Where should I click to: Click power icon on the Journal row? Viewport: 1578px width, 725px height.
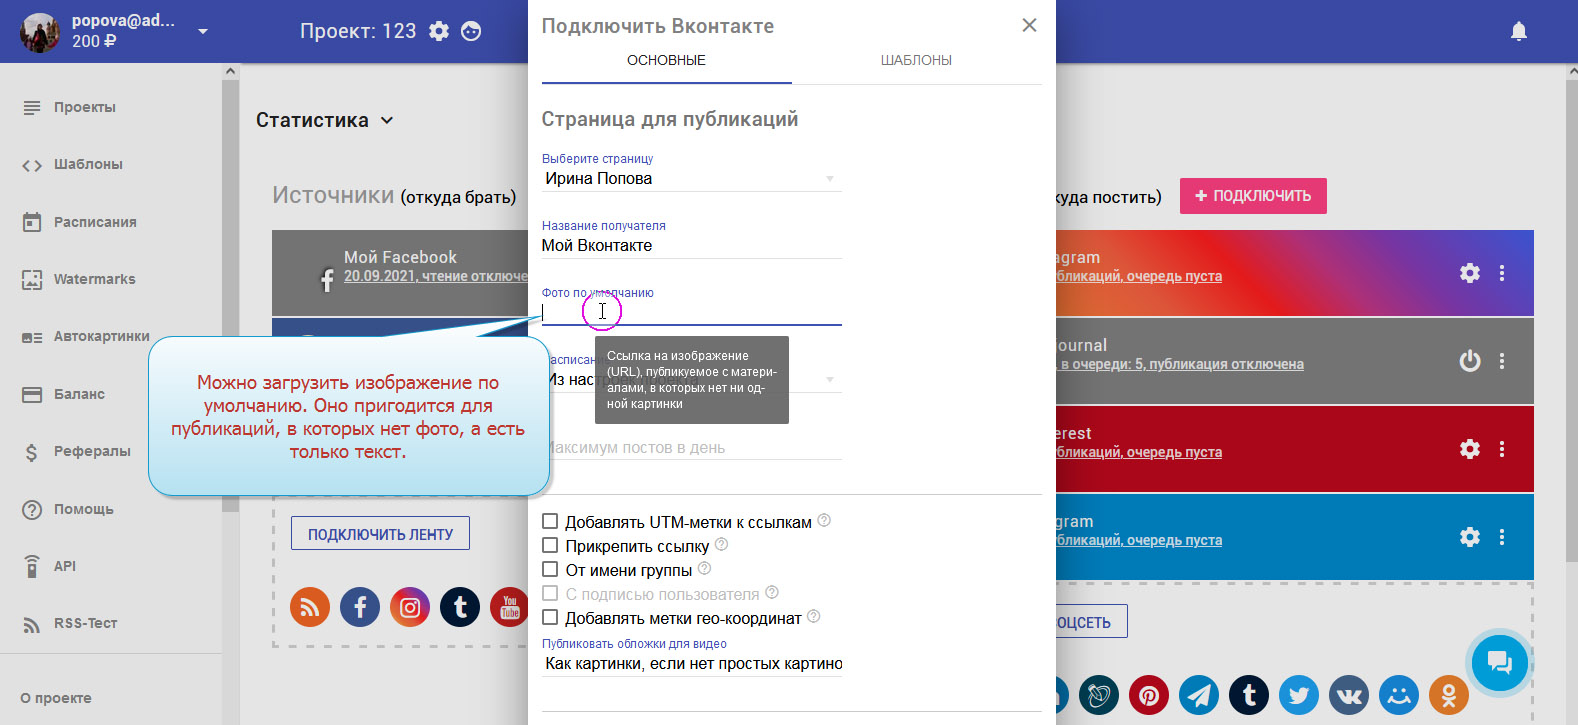1469,361
